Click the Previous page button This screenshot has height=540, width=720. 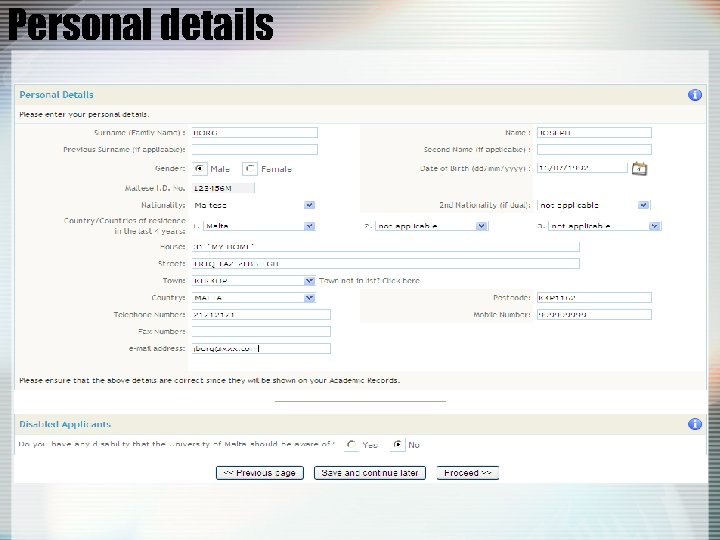(x=260, y=473)
